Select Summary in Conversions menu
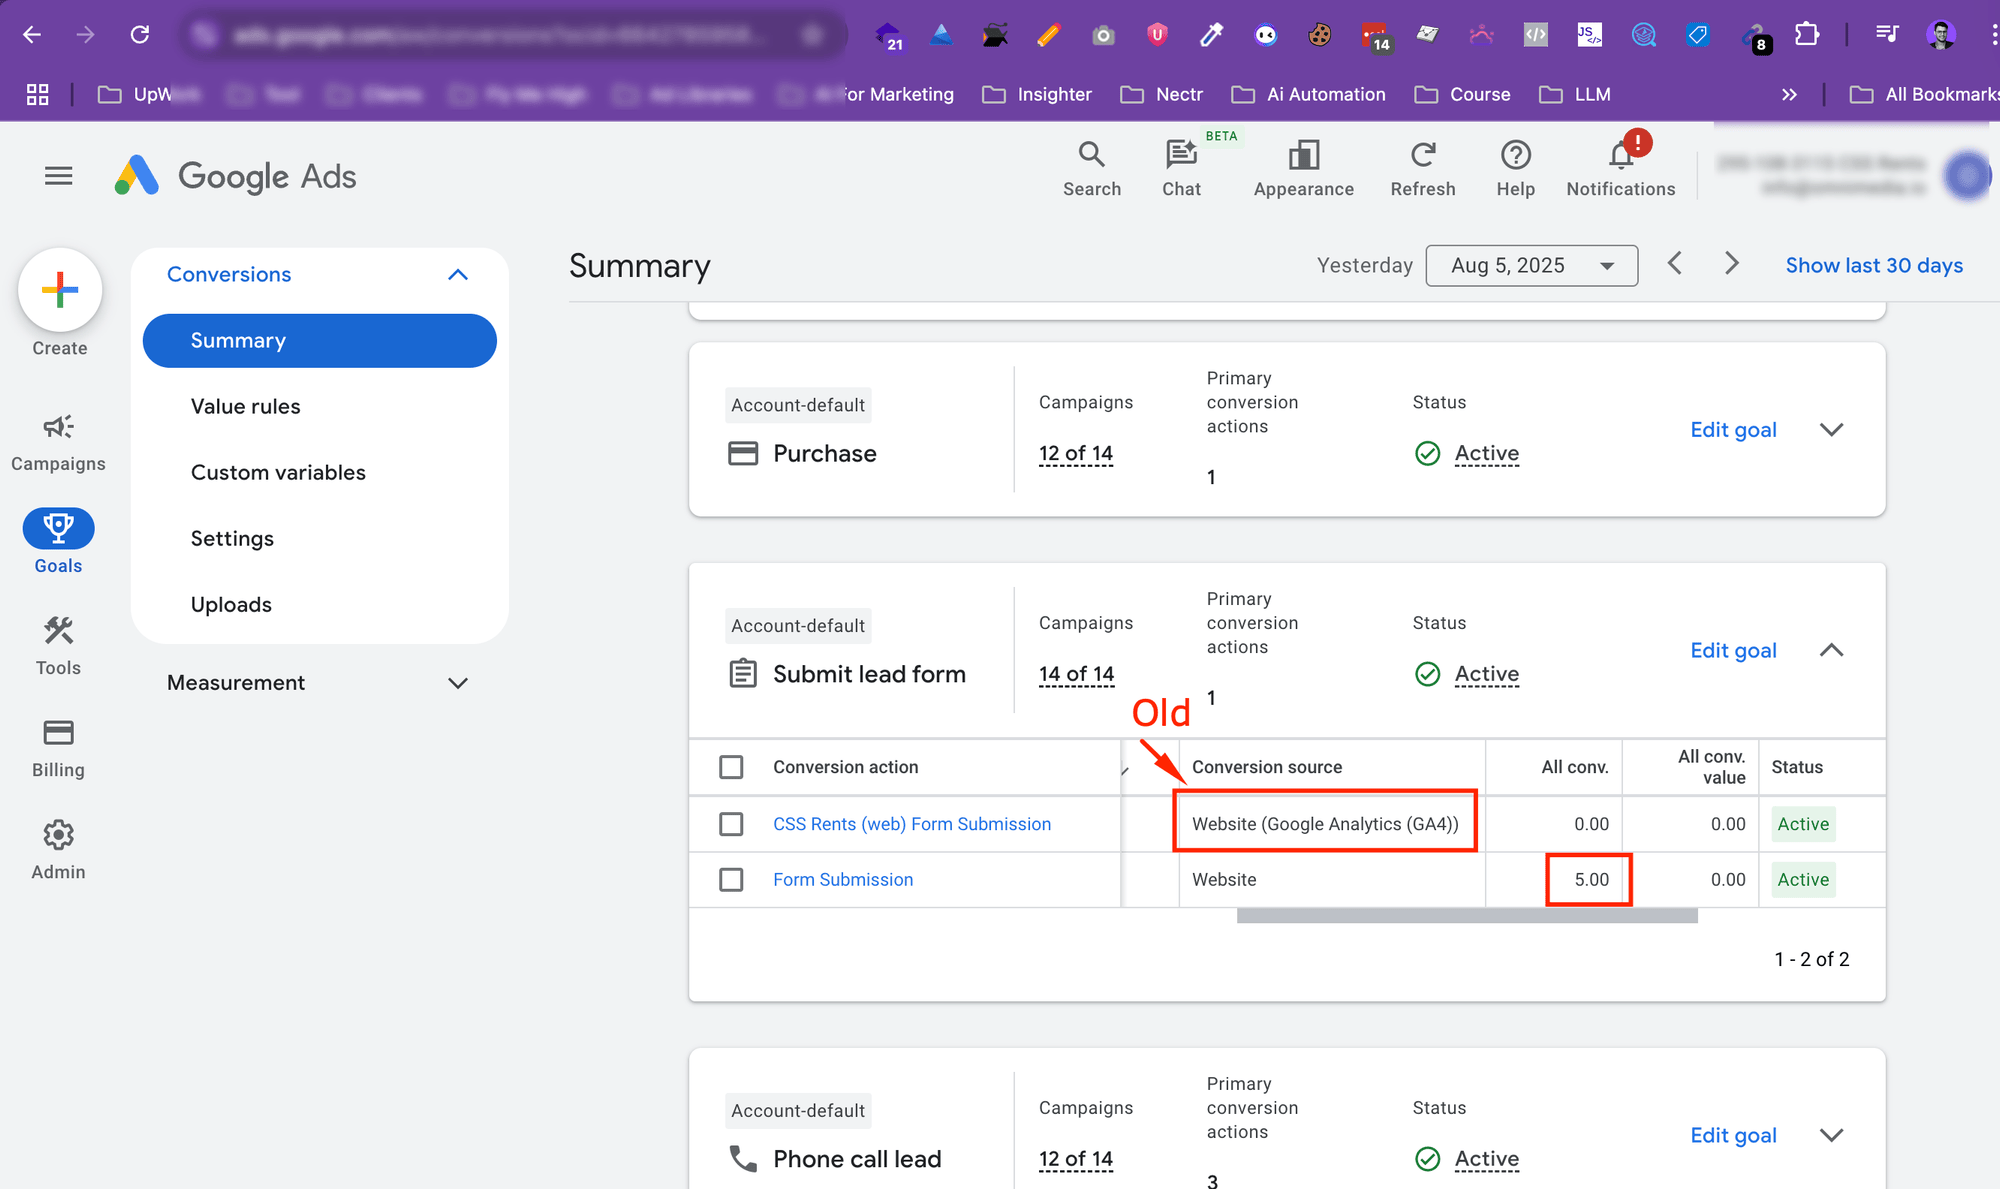 [x=319, y=341]
